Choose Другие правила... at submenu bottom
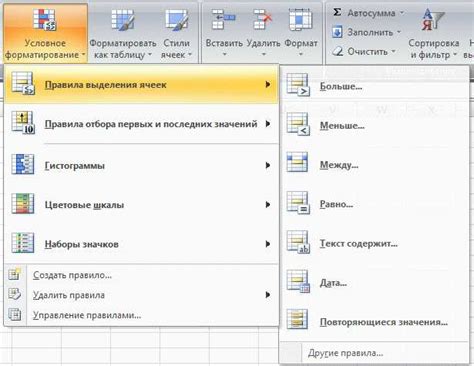 (x=375, y=353)
